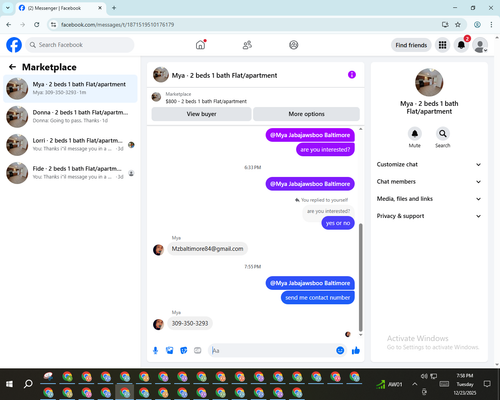Viewport: 500px width, 400px height.
Task: Select the Messenger | Facebook browser tab
Action: click(x=60, y=8)
